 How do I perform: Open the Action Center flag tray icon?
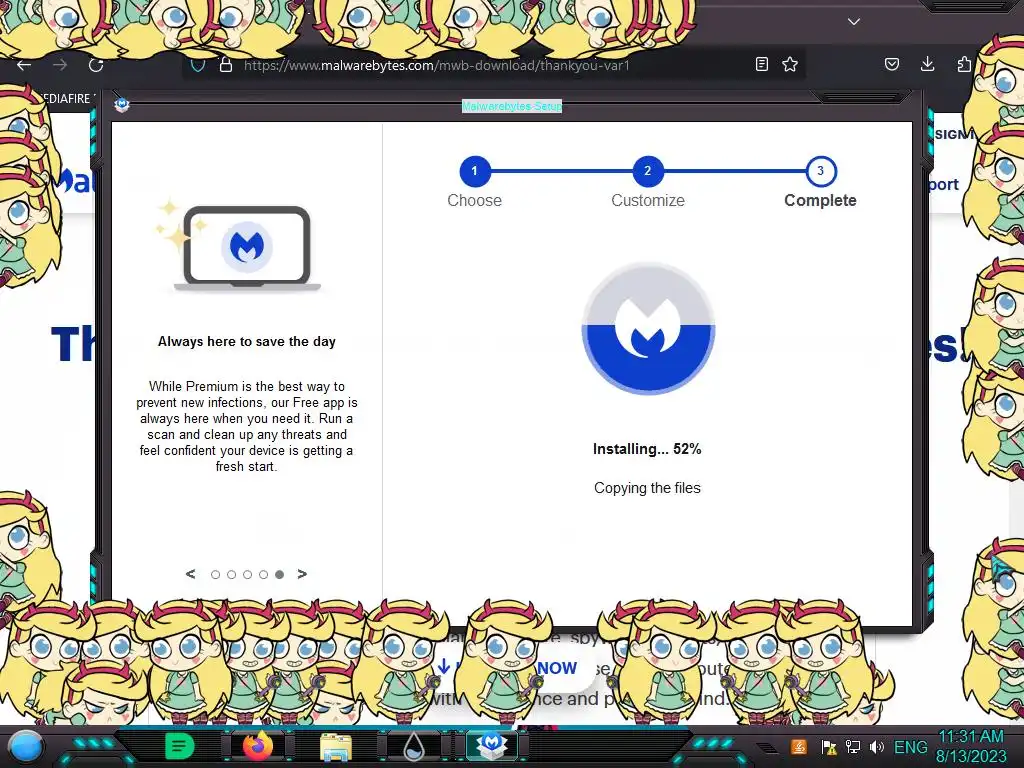coord(829,747)
